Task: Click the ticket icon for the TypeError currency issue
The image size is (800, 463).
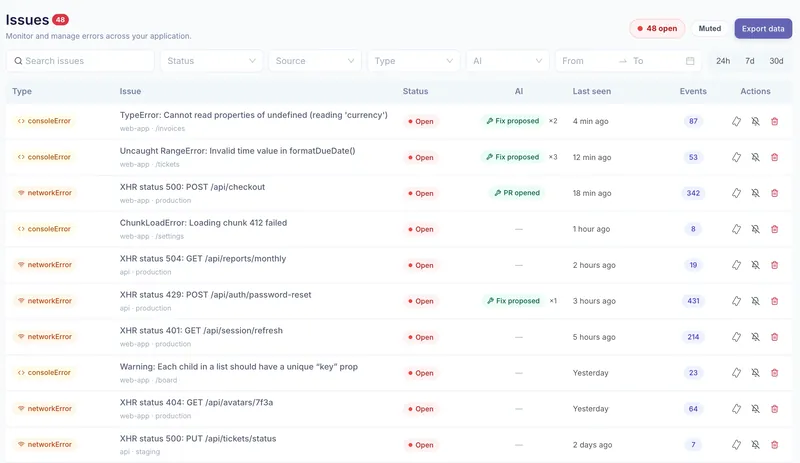Action: tap(736, 121)
